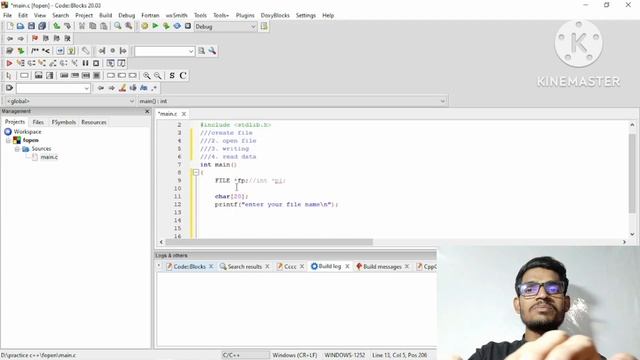Collapse the fopen project node
The image size is (640, 360).
tap(8, 140)
